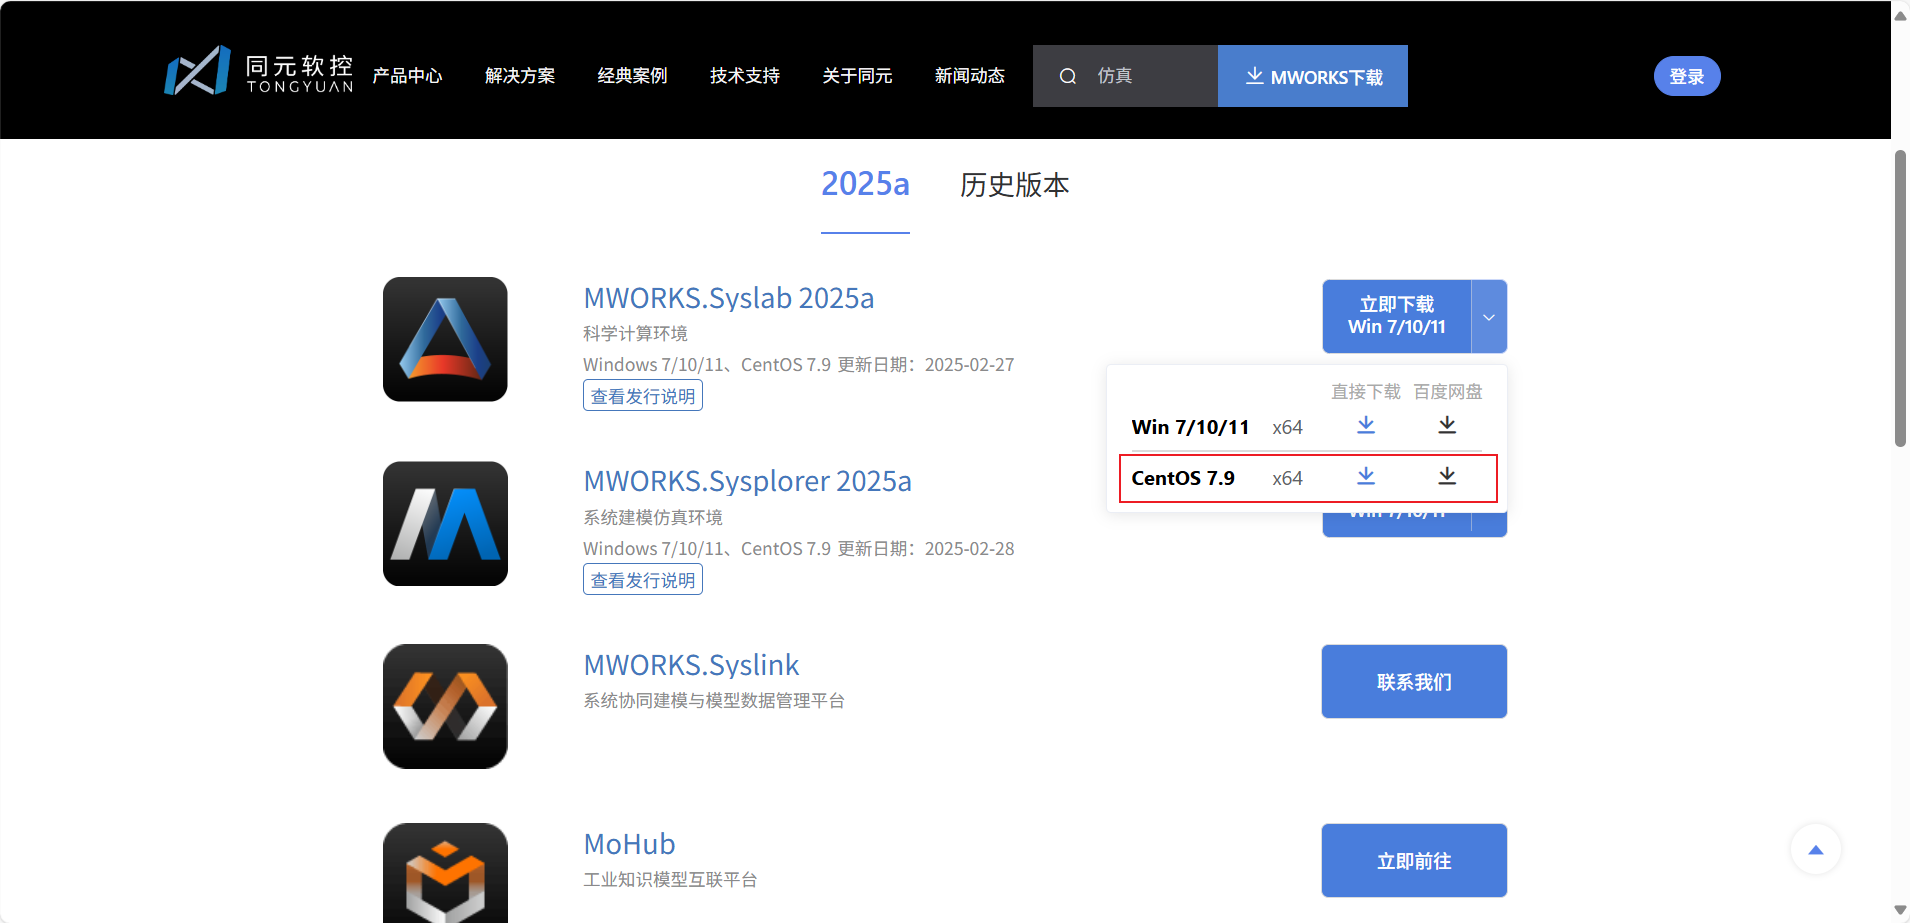Click the CentOS 7.9 label in dropdown
Screen dimensions: 1910x923
click(1183, 478)
